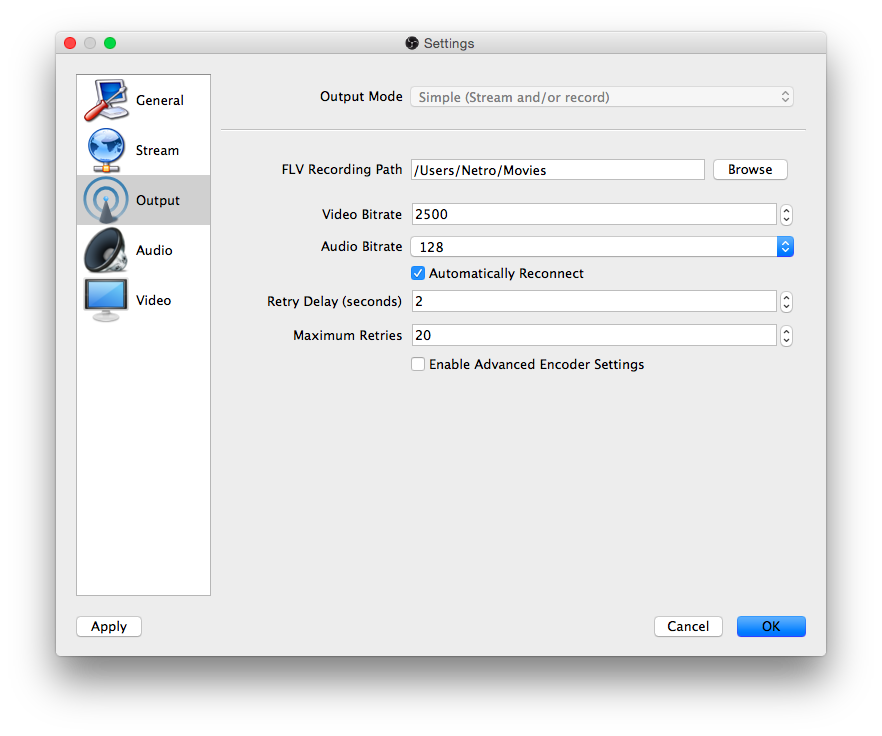This screenshot has height=736, width=882.
Task: Browse for FLV recording path
Action: coord(750,169)
